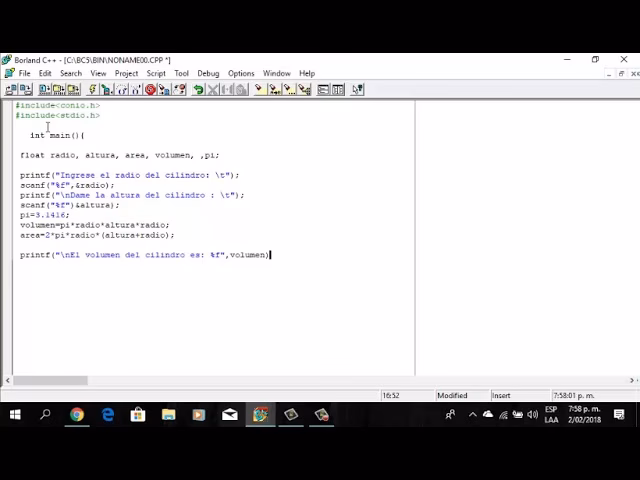Toggle breakpoint with the red circle icon

click(150, 89)
